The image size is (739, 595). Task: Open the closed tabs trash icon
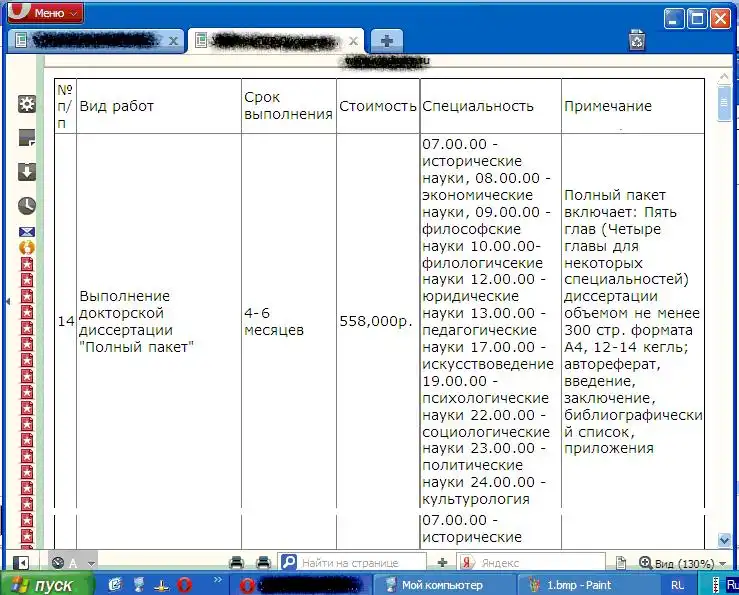coord(637,40)
